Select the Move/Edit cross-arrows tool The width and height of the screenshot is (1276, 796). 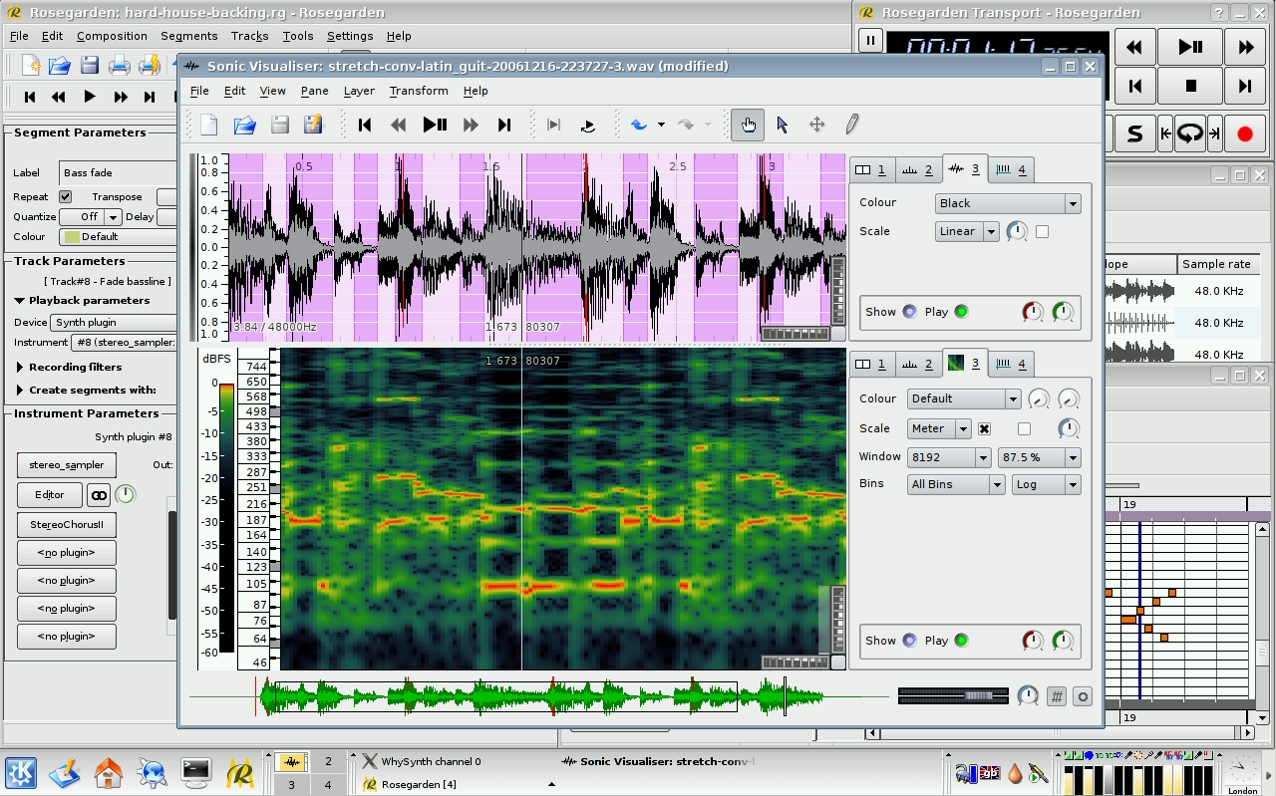[x=817, y=125]
